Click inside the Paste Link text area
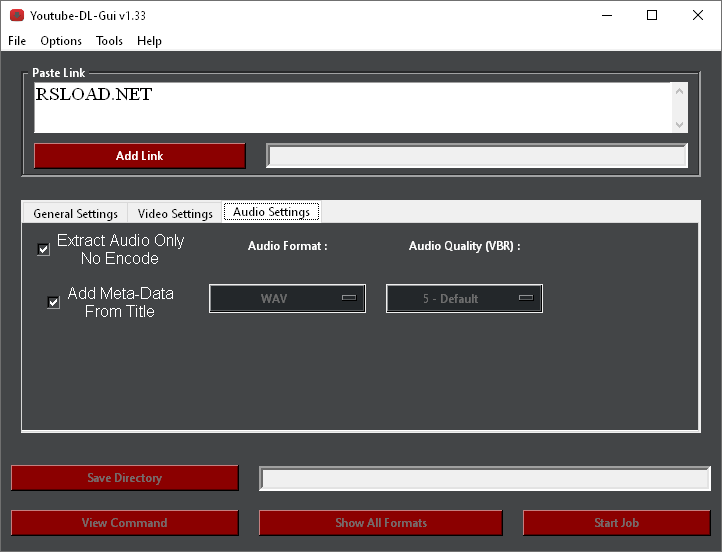722x552 pixels. click(353, 108)
